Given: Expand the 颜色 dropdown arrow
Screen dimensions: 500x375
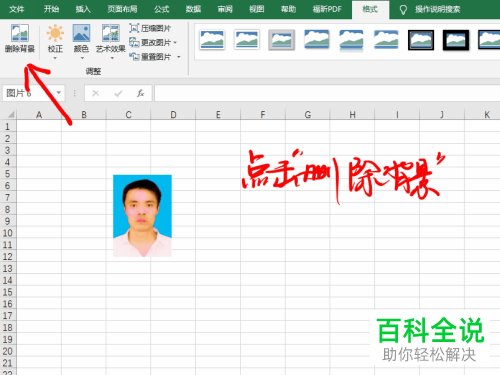Looking at the screenshot, I should (x=82, y=58).
